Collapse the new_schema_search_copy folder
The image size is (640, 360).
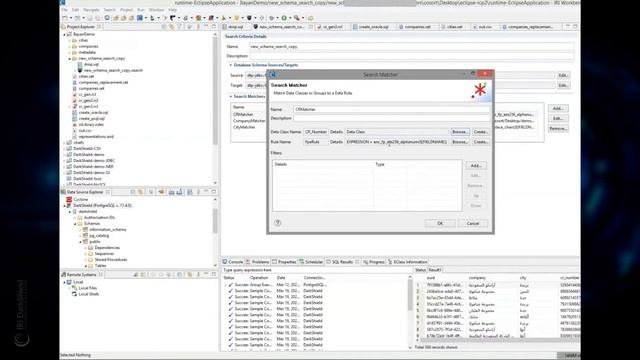pos(70,58)
